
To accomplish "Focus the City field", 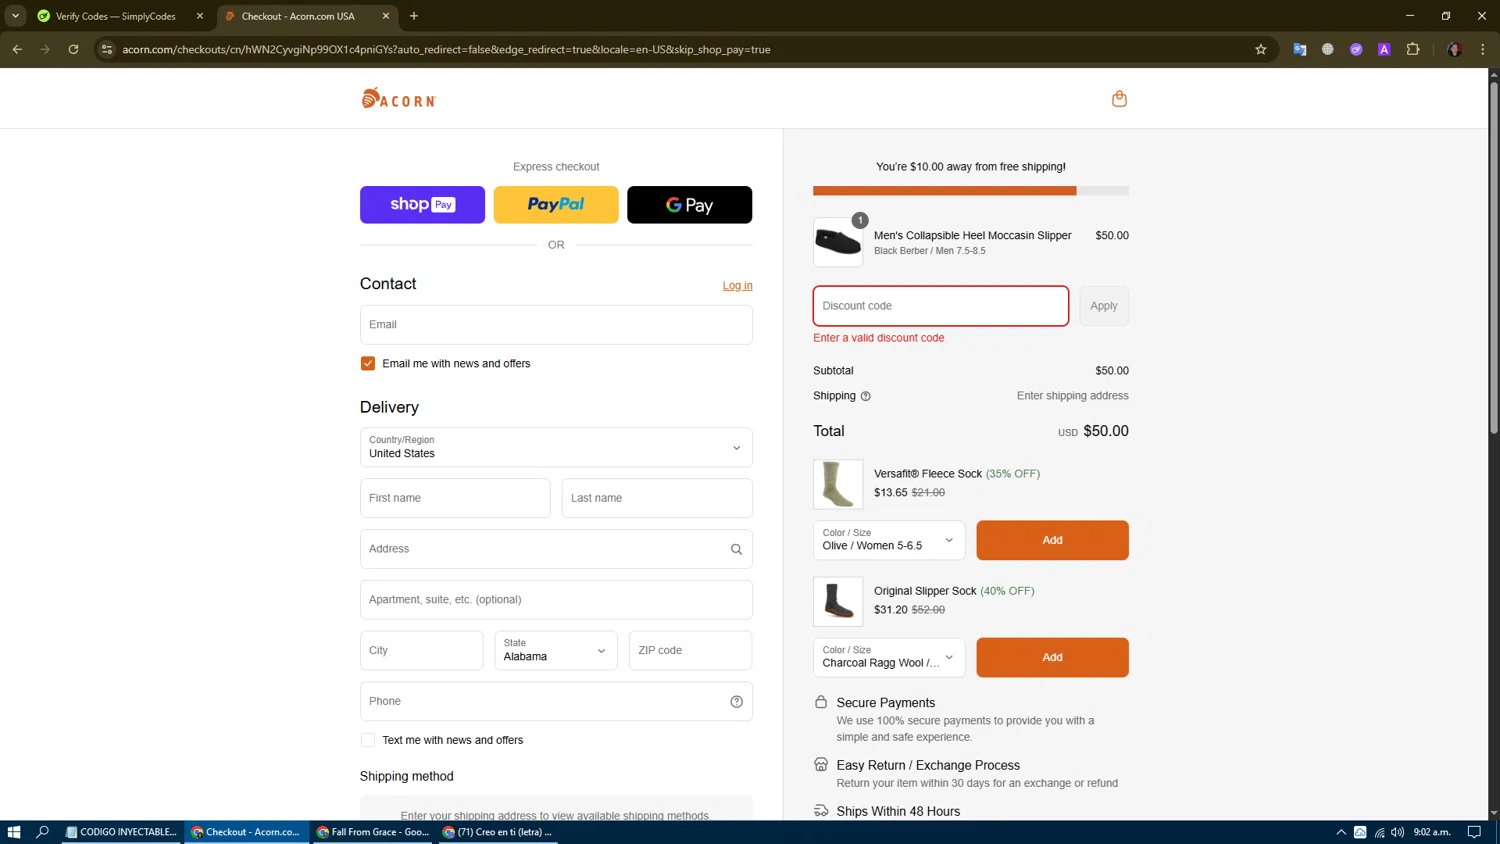I will [x=421, y=650].
